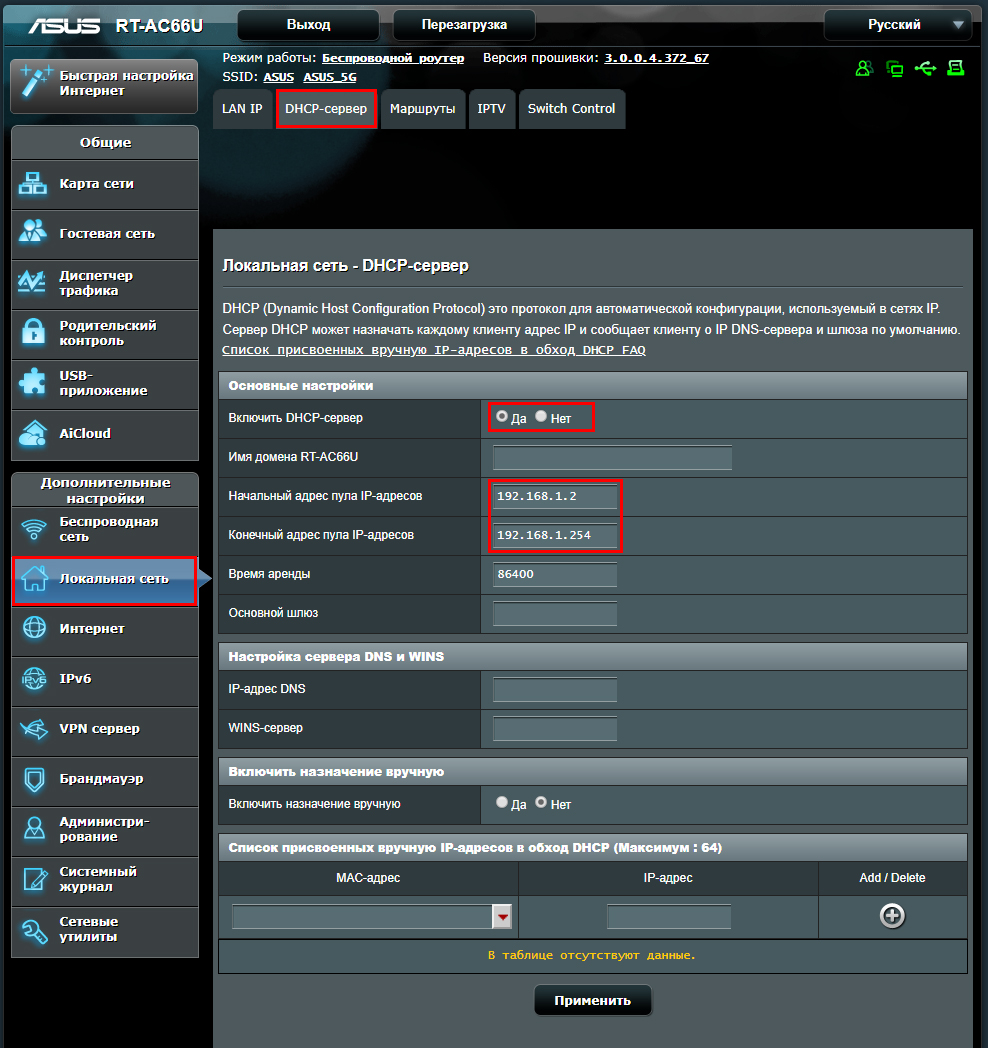
Task: Select Да for Включить DHCP-сервер
Action: (x=501, y=416)
